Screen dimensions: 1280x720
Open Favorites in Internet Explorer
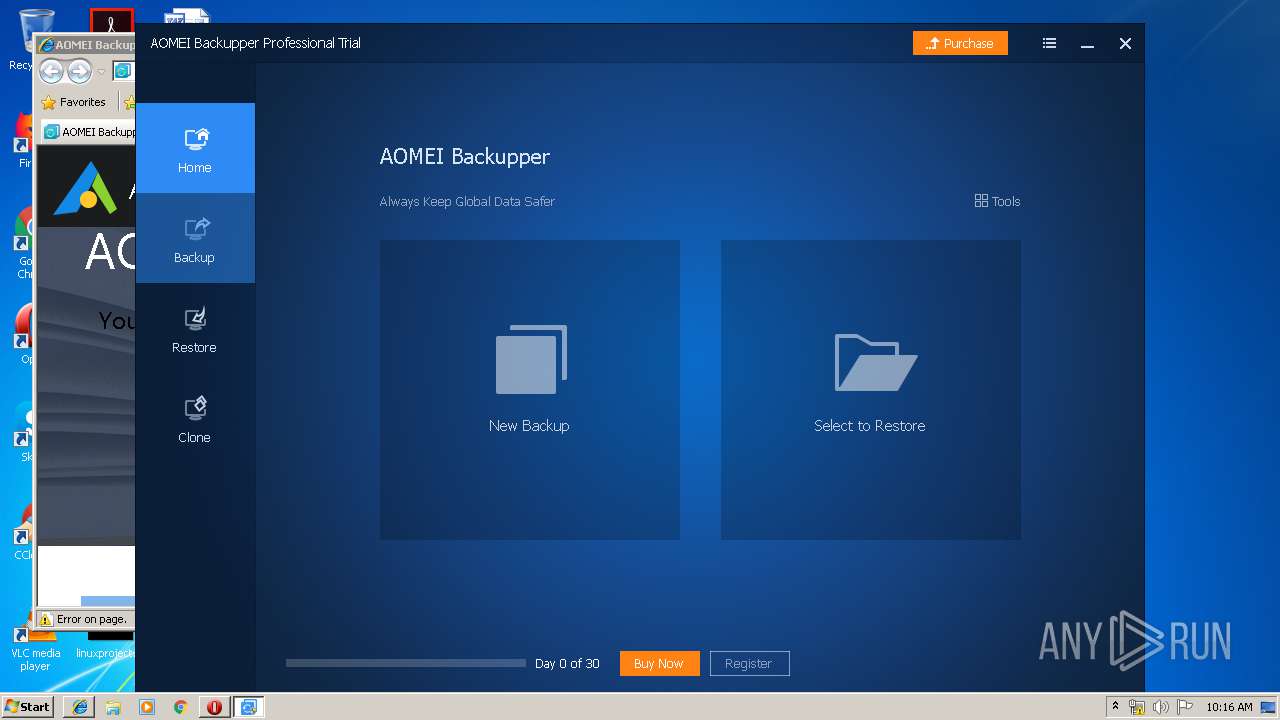[x=73, y=102]
